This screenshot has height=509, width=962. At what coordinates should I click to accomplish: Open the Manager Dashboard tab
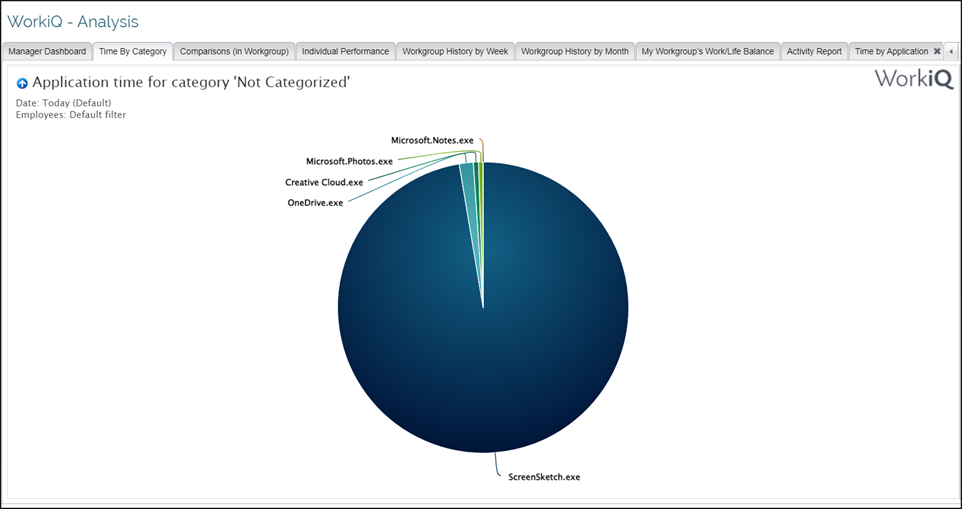coord(47,51)
